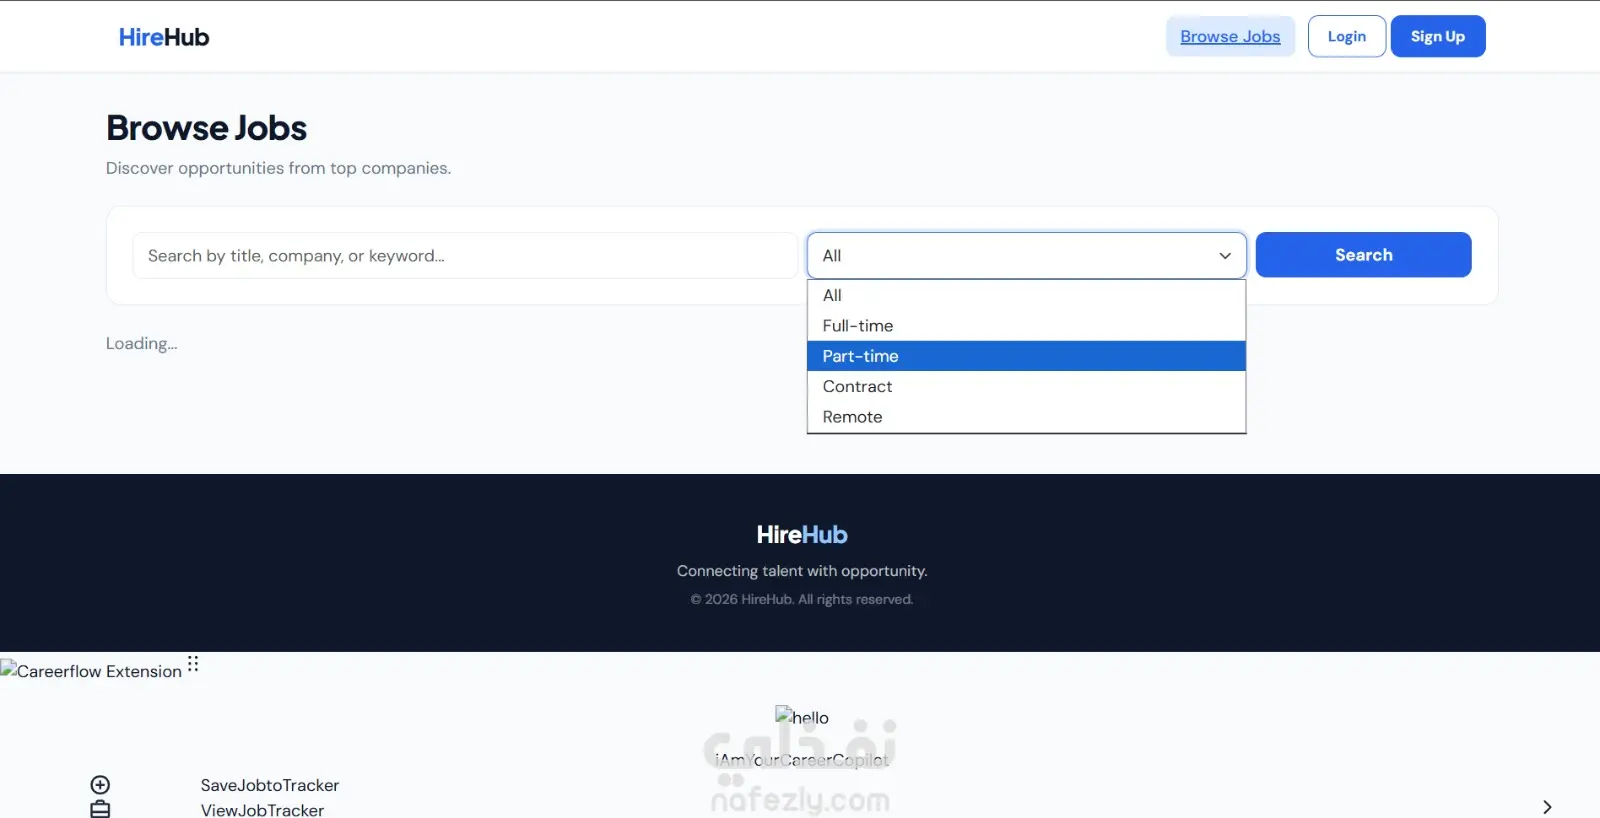The image size is (1600, 818).
Task: Choose All in the open options list
Action: (1027, 295)
